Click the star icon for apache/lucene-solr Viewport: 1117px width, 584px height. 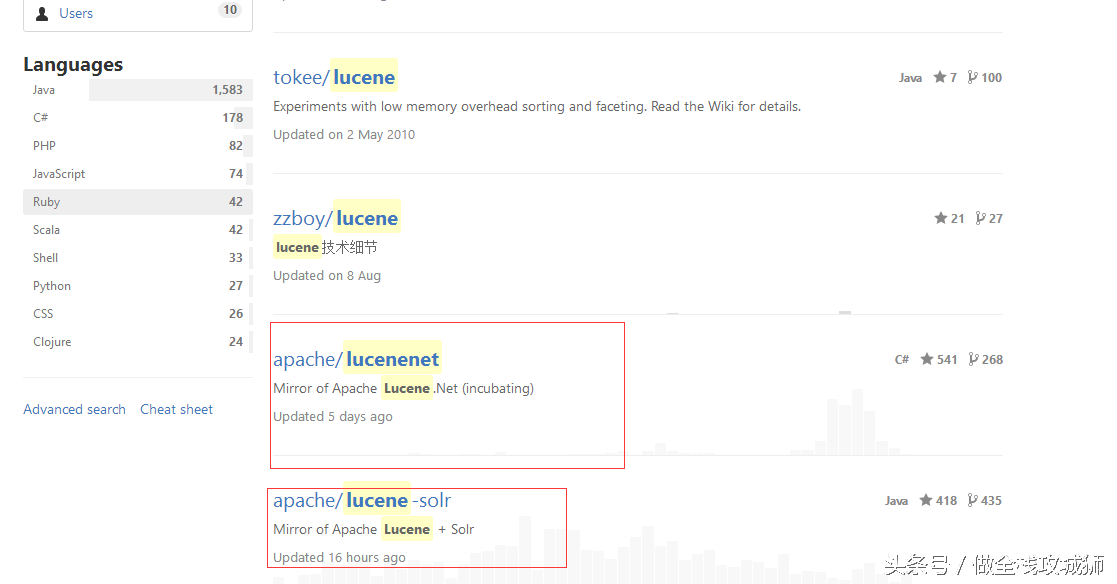pos(926,500)
